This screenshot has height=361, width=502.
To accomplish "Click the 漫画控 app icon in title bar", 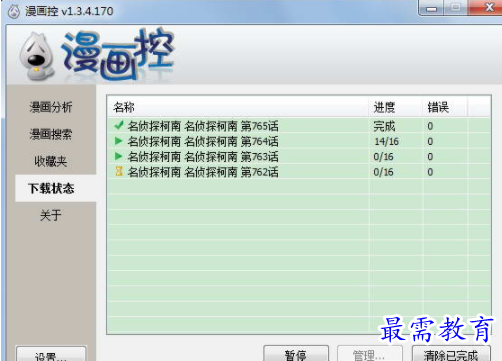I will coord(14,12).
